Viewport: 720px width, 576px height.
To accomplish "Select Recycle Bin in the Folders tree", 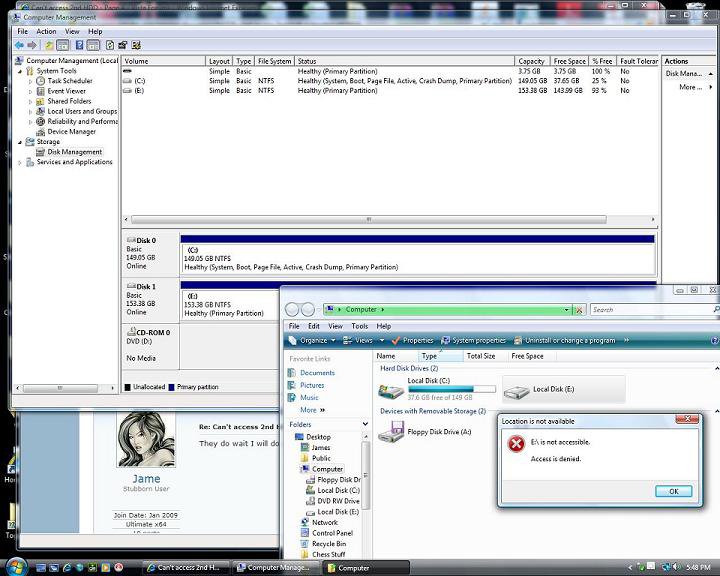I will click(x=329, y=544).
